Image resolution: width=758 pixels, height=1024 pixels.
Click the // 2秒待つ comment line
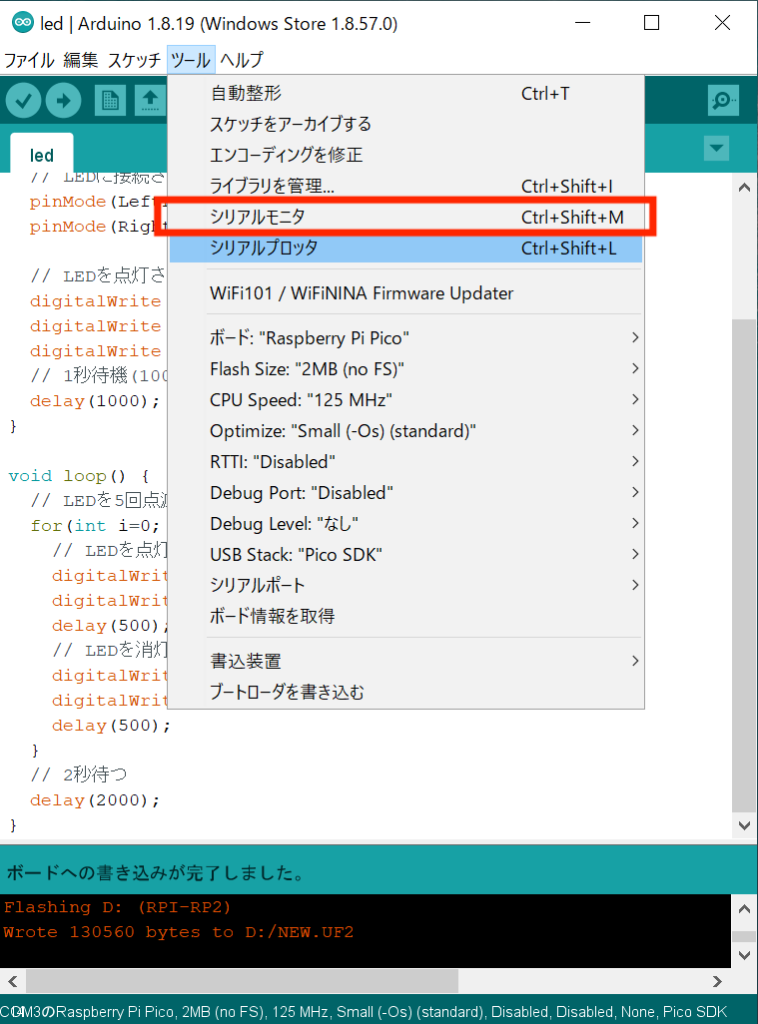(78, 775)
